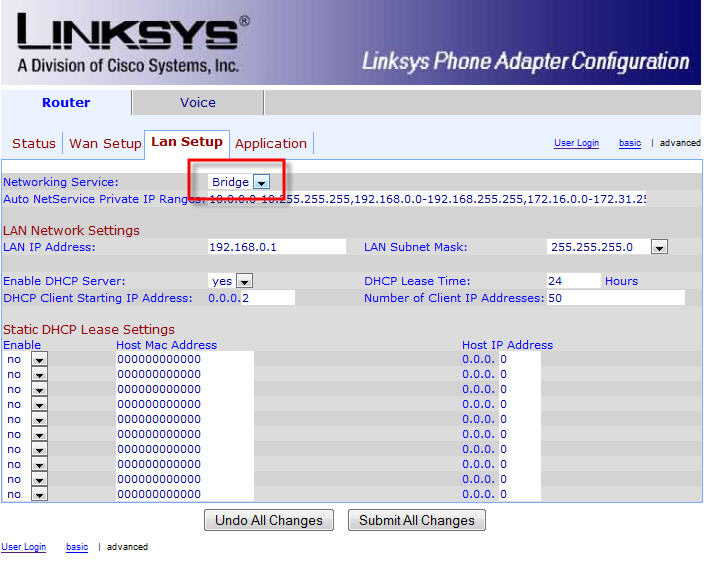Click the DHCP Client Starting IP field

(268, 298)
